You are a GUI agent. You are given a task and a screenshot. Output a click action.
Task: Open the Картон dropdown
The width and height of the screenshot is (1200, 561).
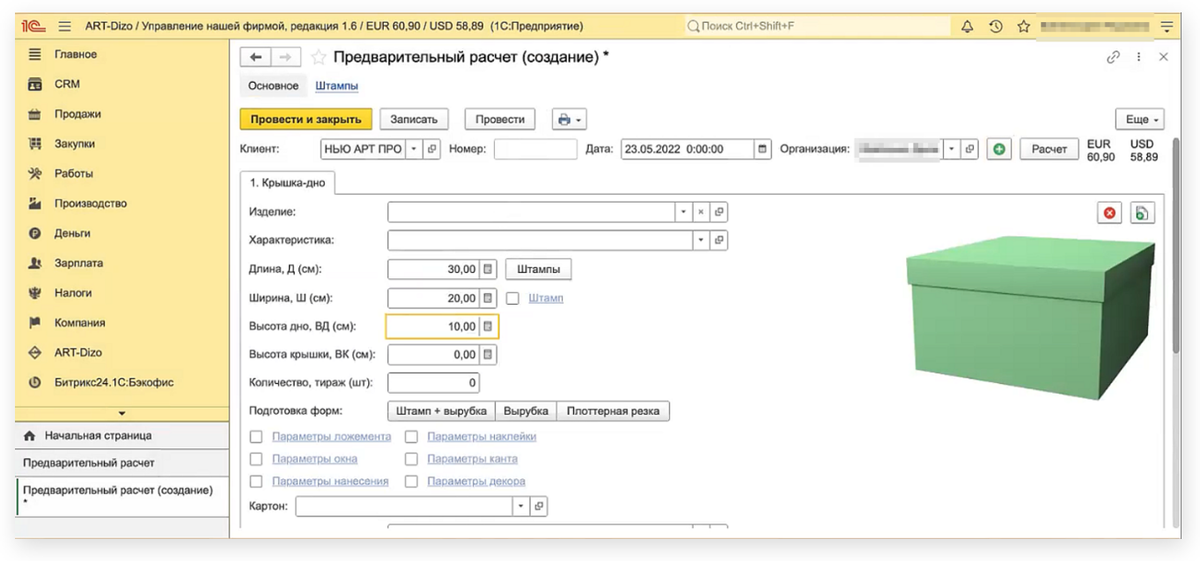(520, 507)
